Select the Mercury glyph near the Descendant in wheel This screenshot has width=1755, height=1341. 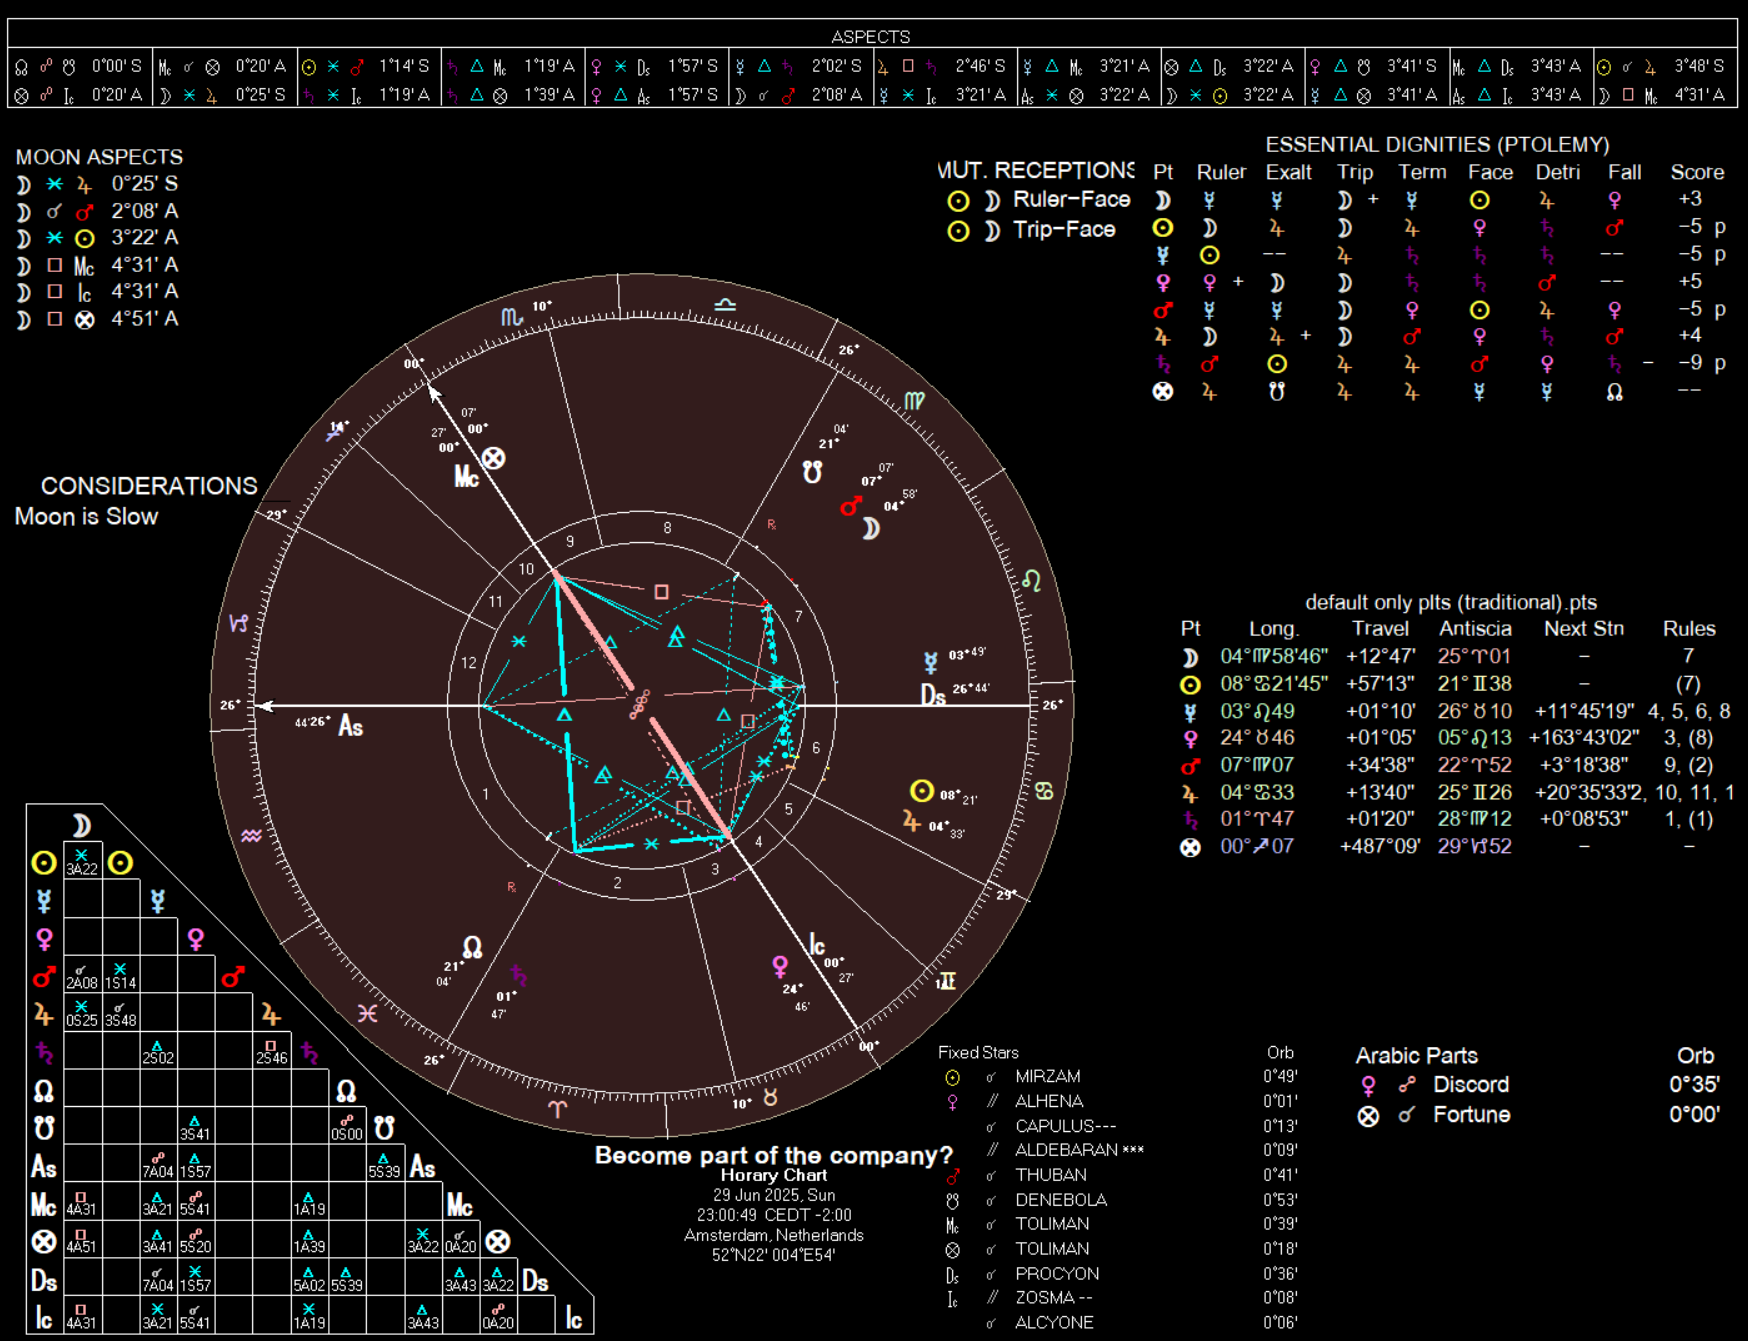(931, 663)
